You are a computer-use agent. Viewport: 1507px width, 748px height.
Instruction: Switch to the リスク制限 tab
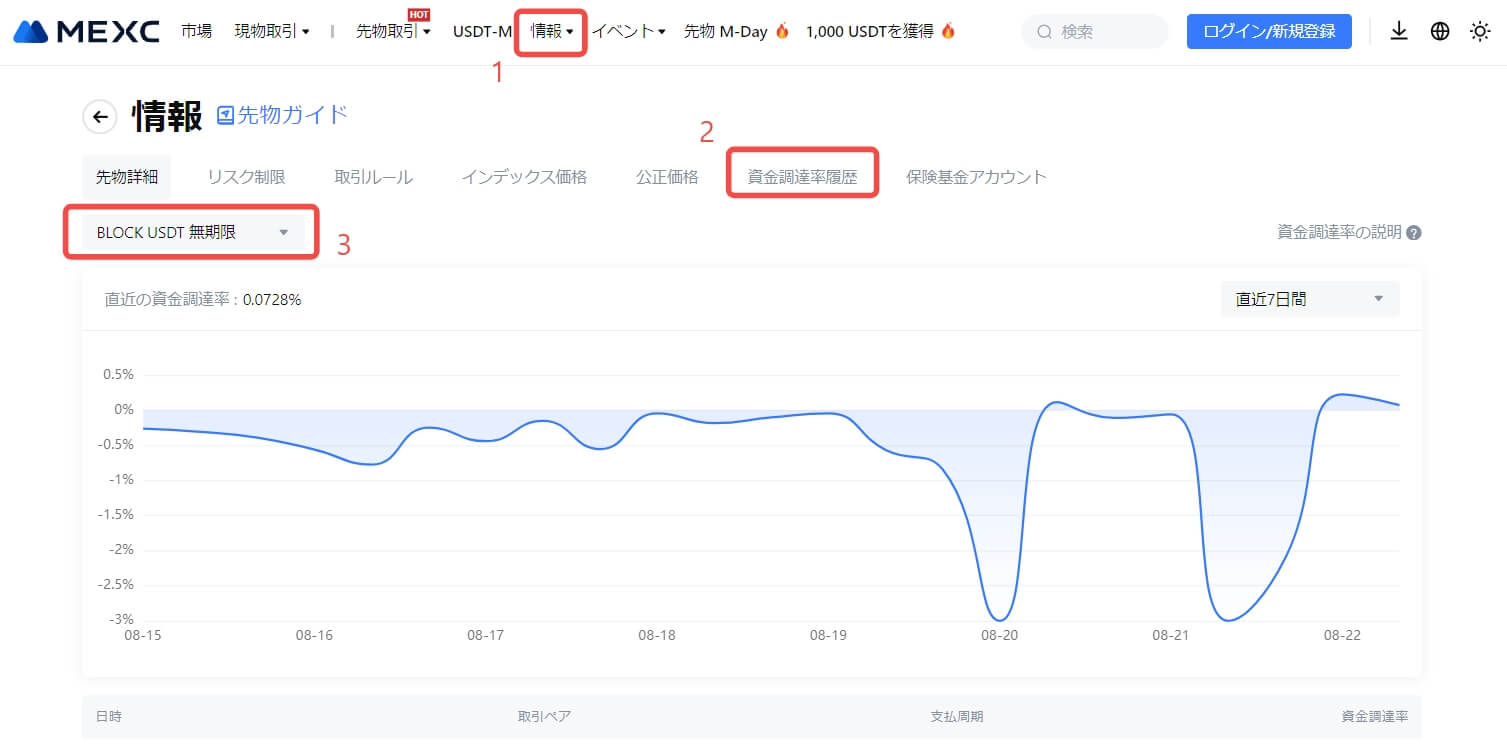click(x=246, y=177)
